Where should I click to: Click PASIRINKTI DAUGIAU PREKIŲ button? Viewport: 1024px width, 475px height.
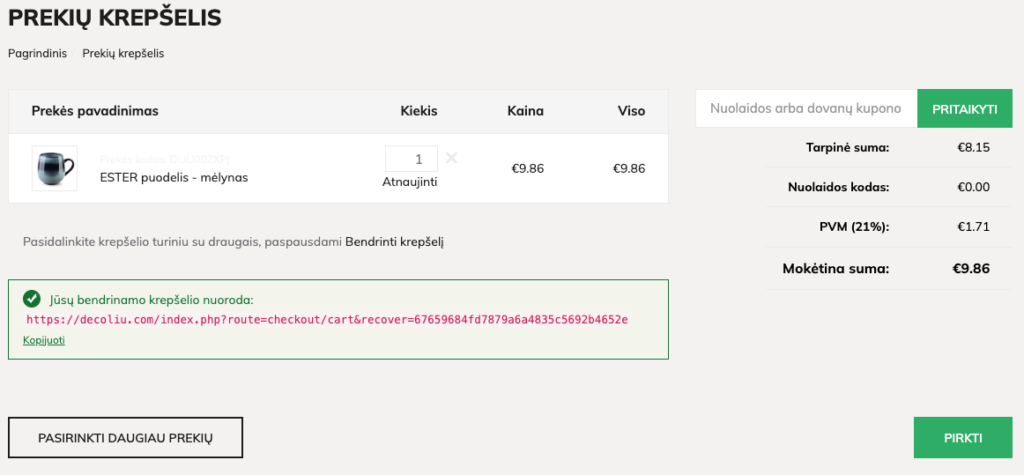125,438
